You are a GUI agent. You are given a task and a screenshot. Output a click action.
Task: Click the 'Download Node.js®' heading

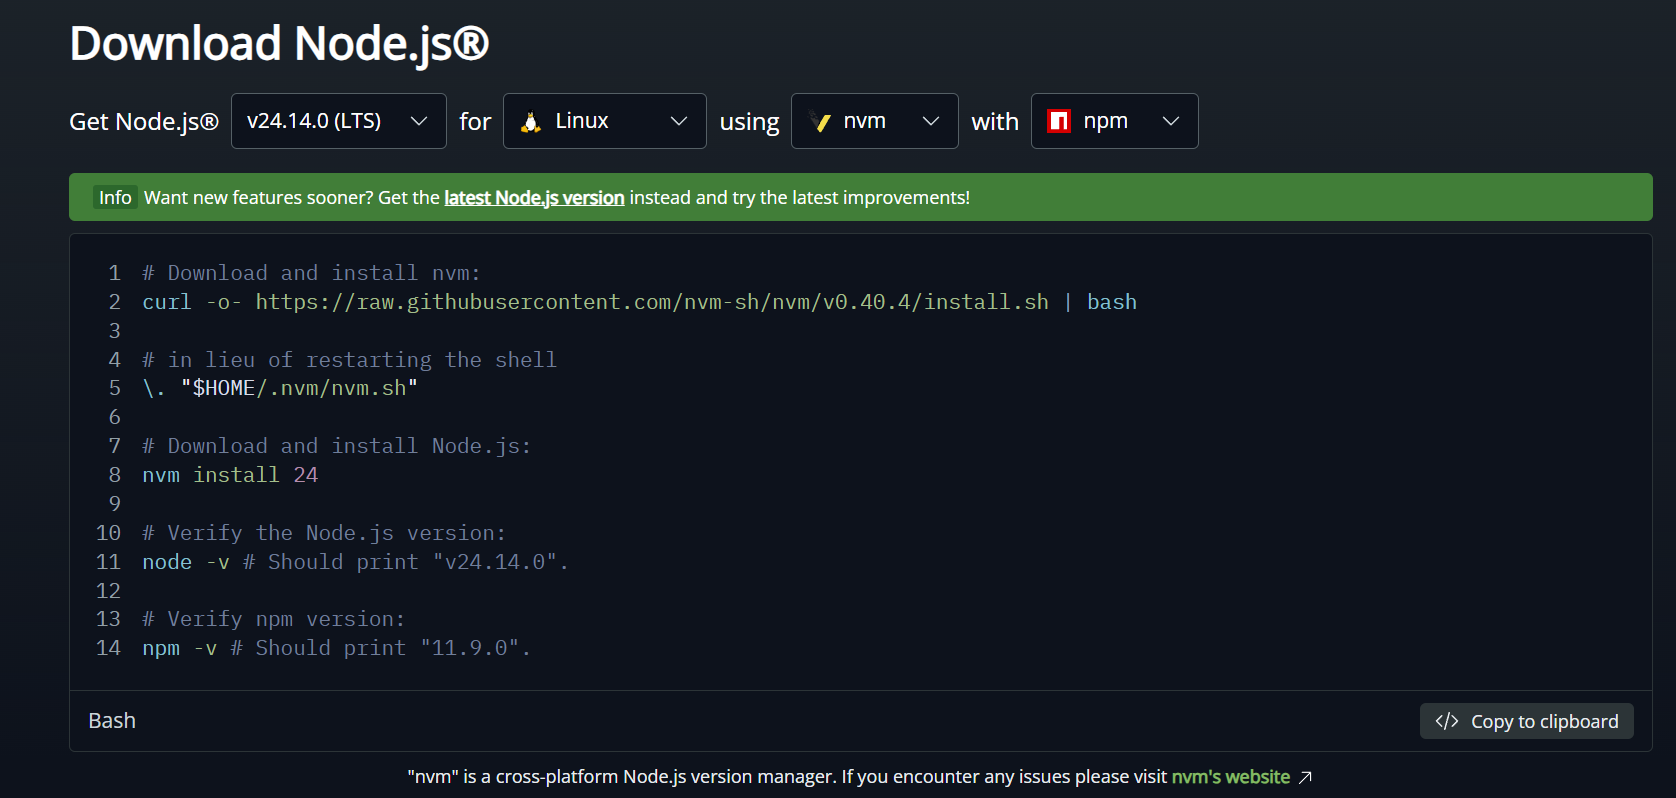[x=279, y=44]
